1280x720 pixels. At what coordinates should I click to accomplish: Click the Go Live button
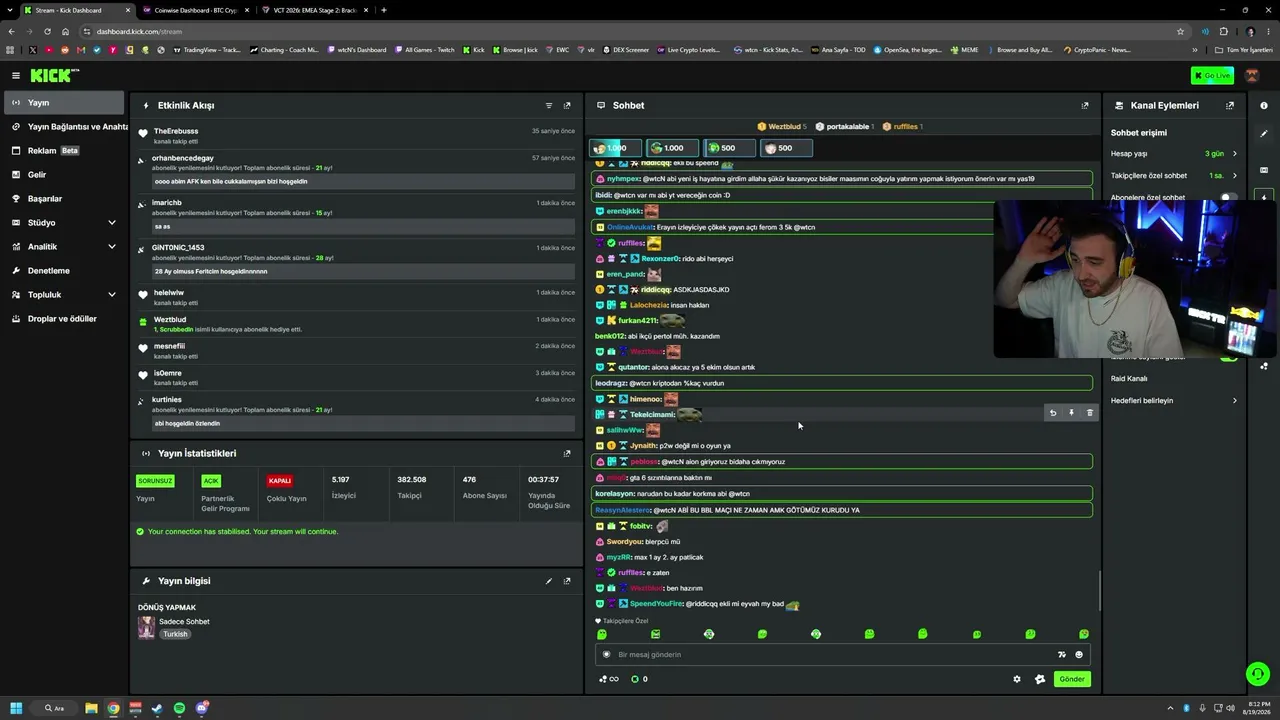click(1212, 75)
